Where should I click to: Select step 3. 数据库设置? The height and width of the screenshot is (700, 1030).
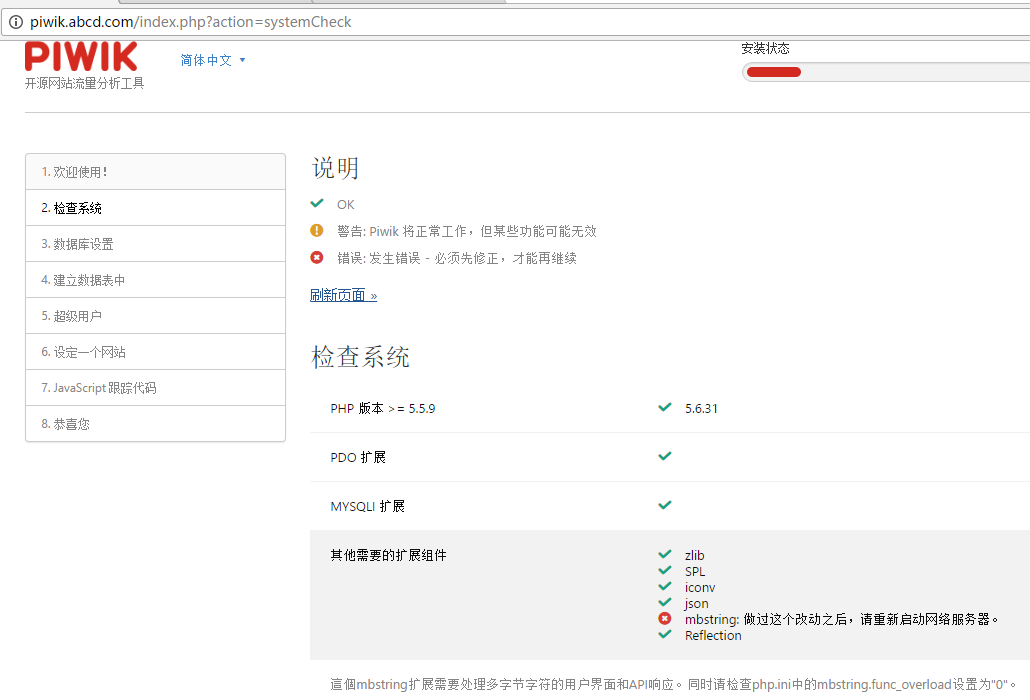(x=155, y=244)
